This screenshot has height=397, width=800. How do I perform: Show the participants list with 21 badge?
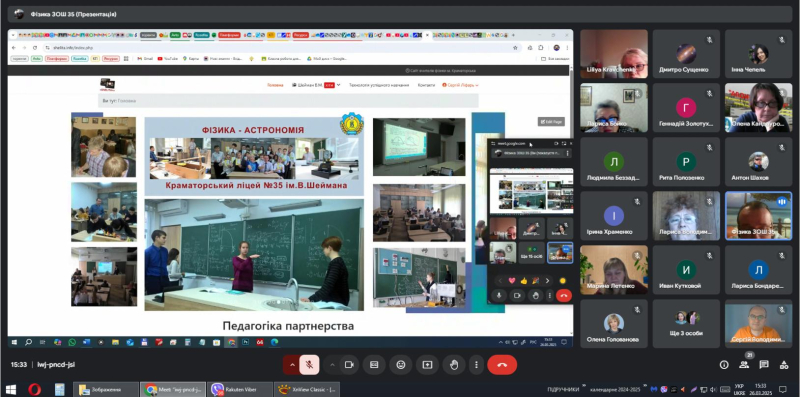(744, 364)
